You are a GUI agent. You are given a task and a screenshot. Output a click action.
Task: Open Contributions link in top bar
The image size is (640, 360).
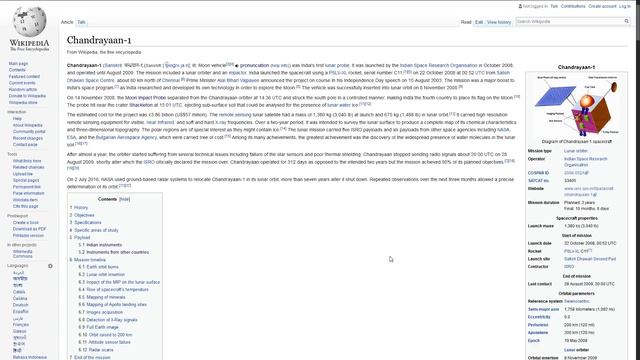(573, 7)
